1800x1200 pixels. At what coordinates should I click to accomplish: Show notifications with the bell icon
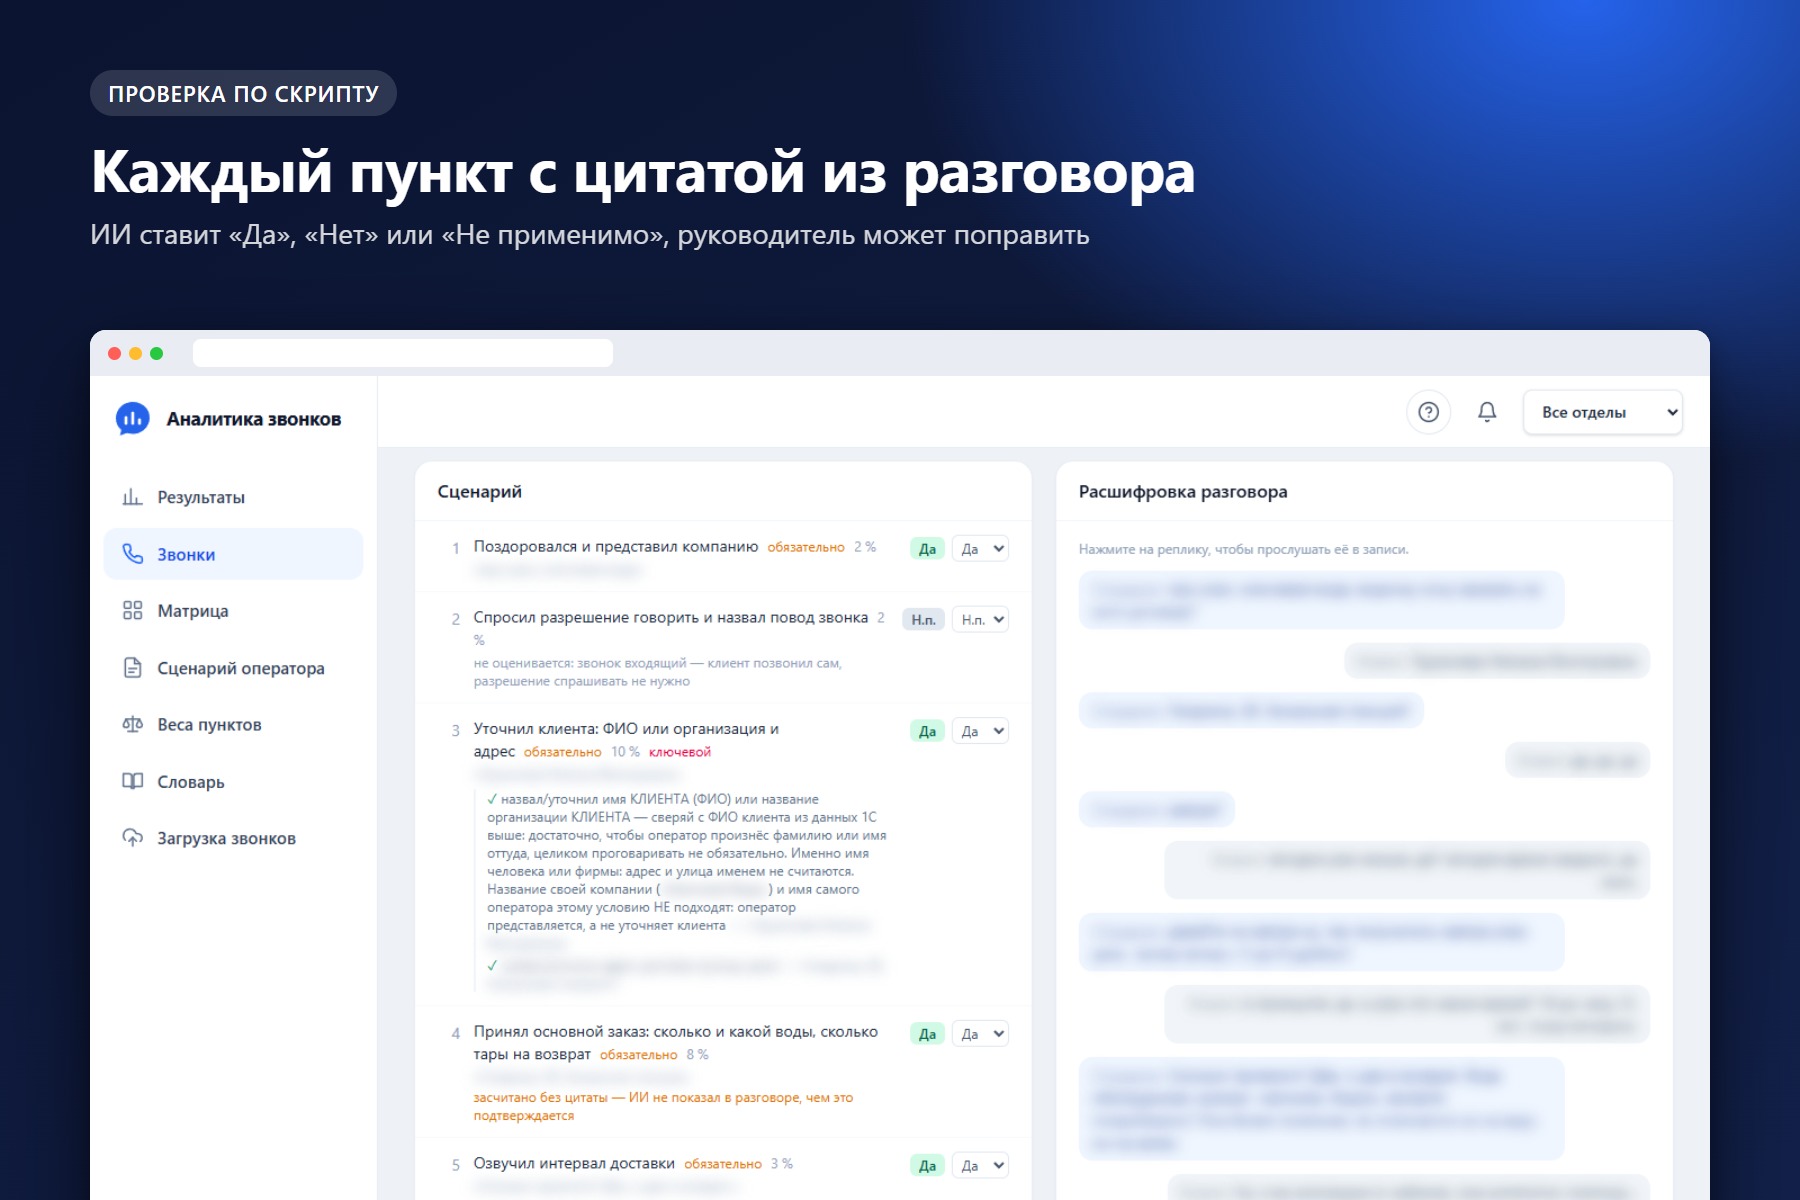pos(1487,412)
